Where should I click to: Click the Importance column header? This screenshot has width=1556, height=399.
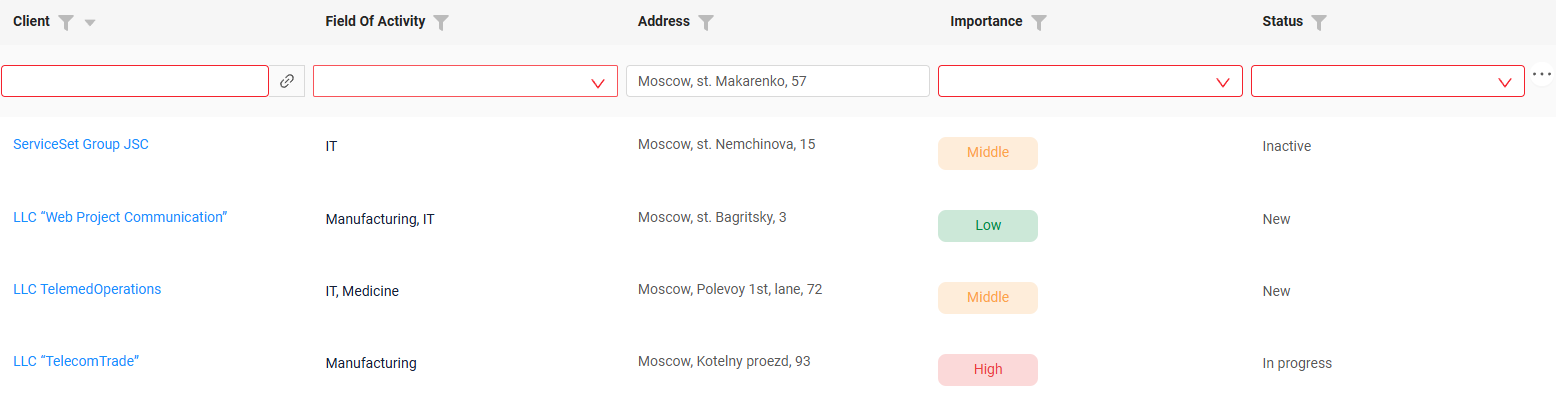(986, 21)
